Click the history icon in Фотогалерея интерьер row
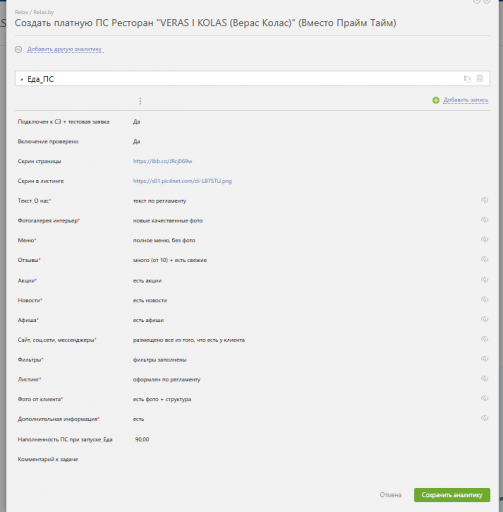The width and height of the screenshot is (503, 512). pyautogui.click(x=484, y=220)
